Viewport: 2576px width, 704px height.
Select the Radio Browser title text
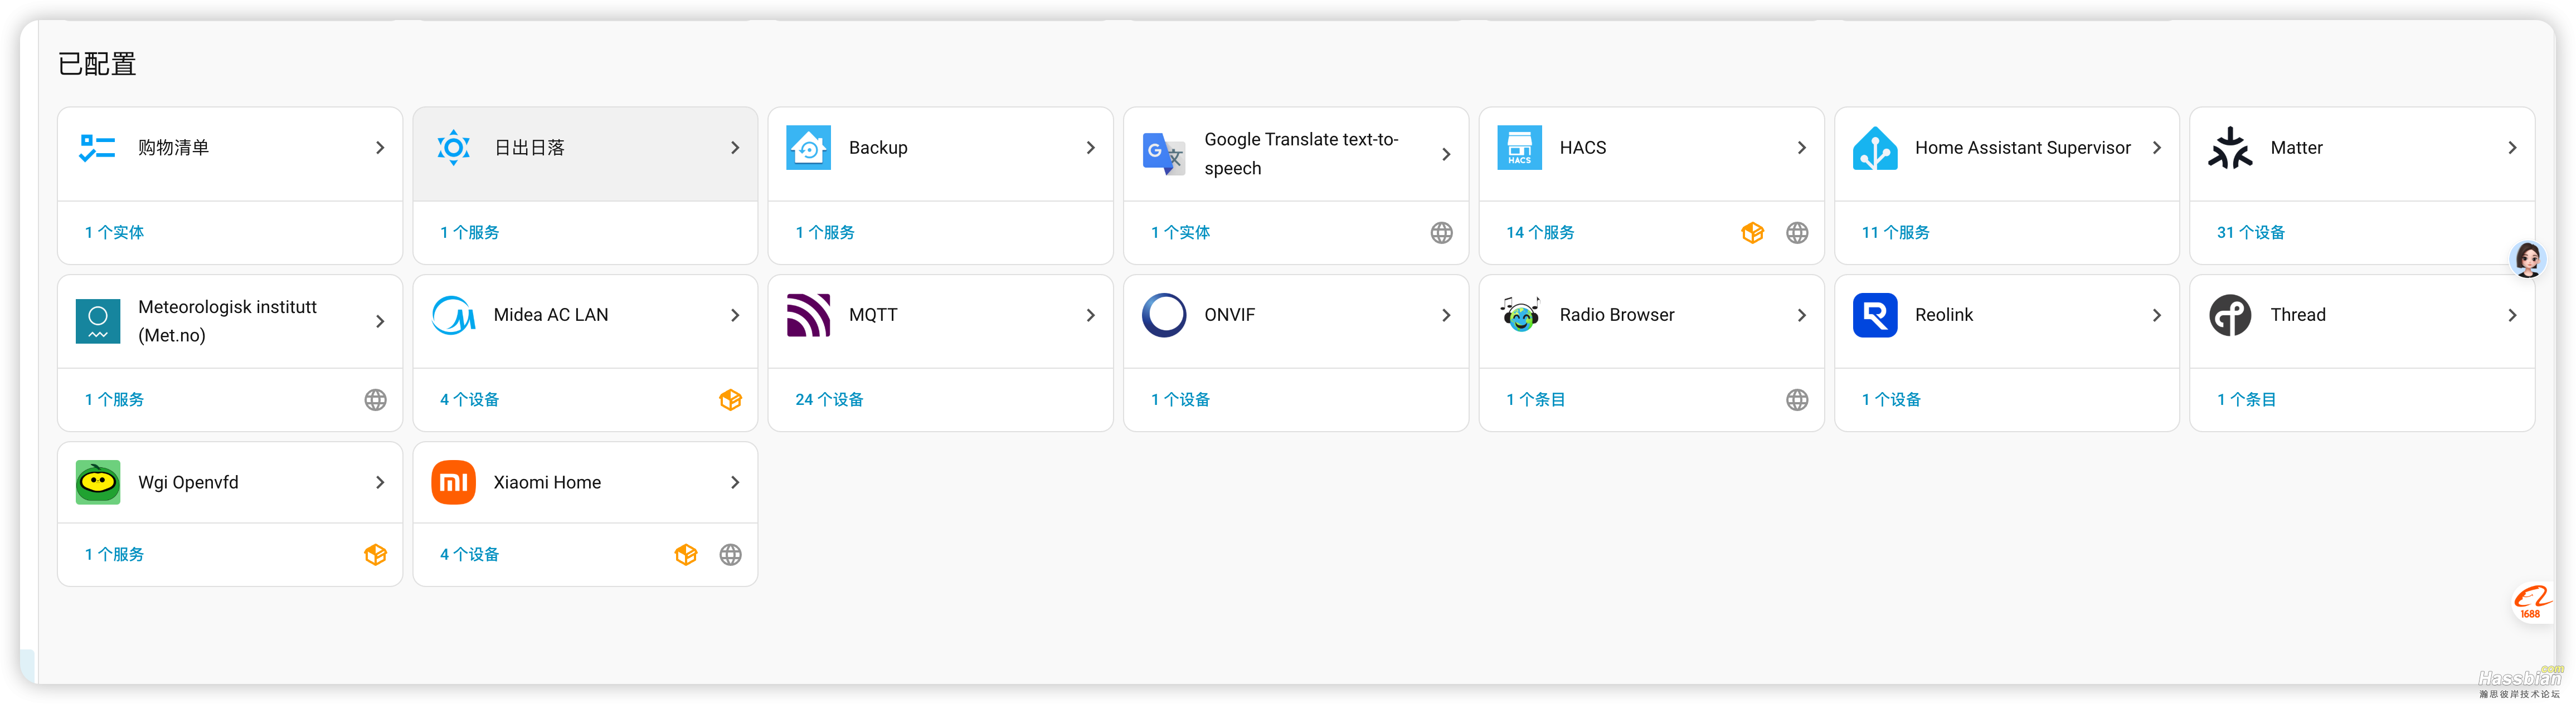pyautogui.click(x=1616, y=315)
